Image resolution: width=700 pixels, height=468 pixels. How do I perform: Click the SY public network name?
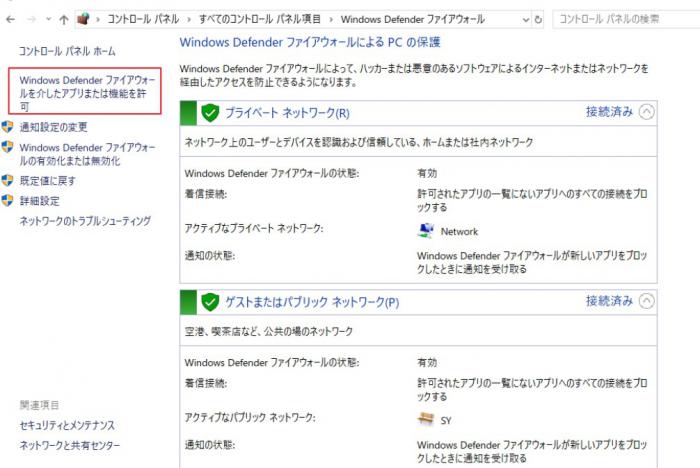[x=446, y=421]
